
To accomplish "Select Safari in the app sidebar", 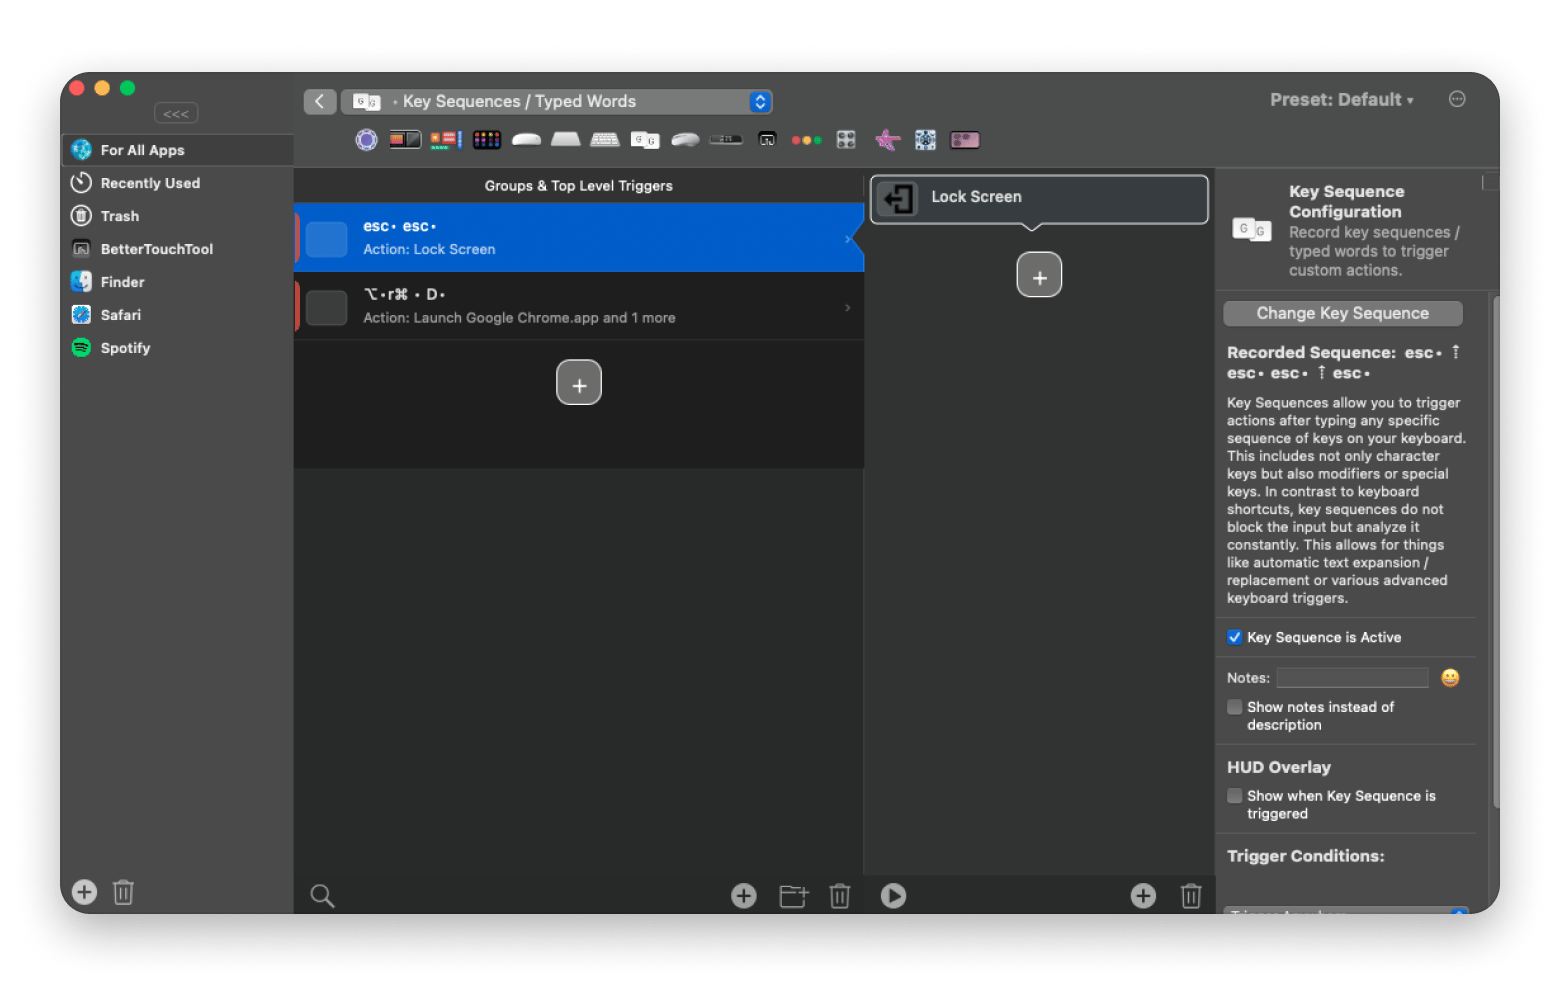I will point(120,315).
